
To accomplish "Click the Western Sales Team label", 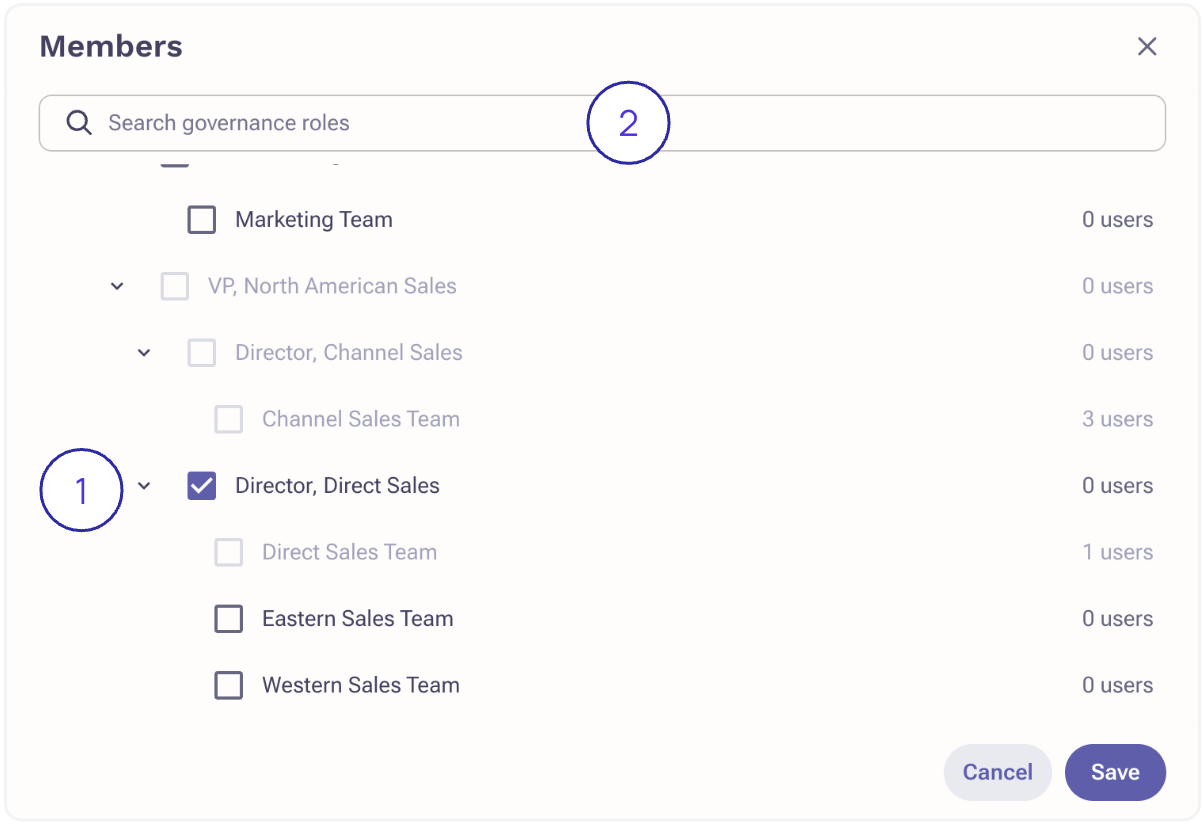I will point(361,685).
